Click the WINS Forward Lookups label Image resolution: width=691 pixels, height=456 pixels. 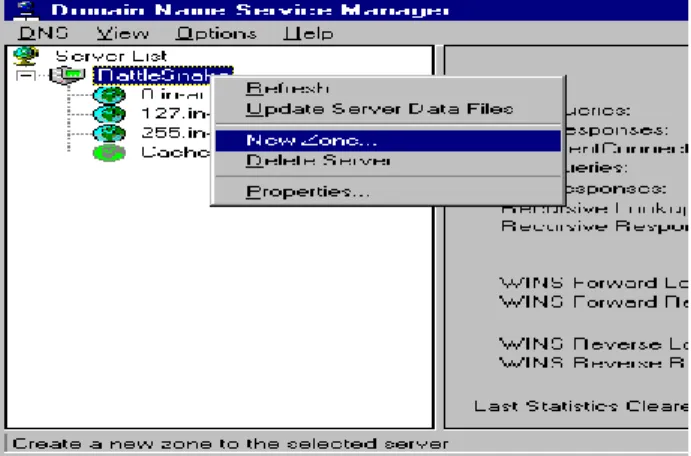(593, 283)
